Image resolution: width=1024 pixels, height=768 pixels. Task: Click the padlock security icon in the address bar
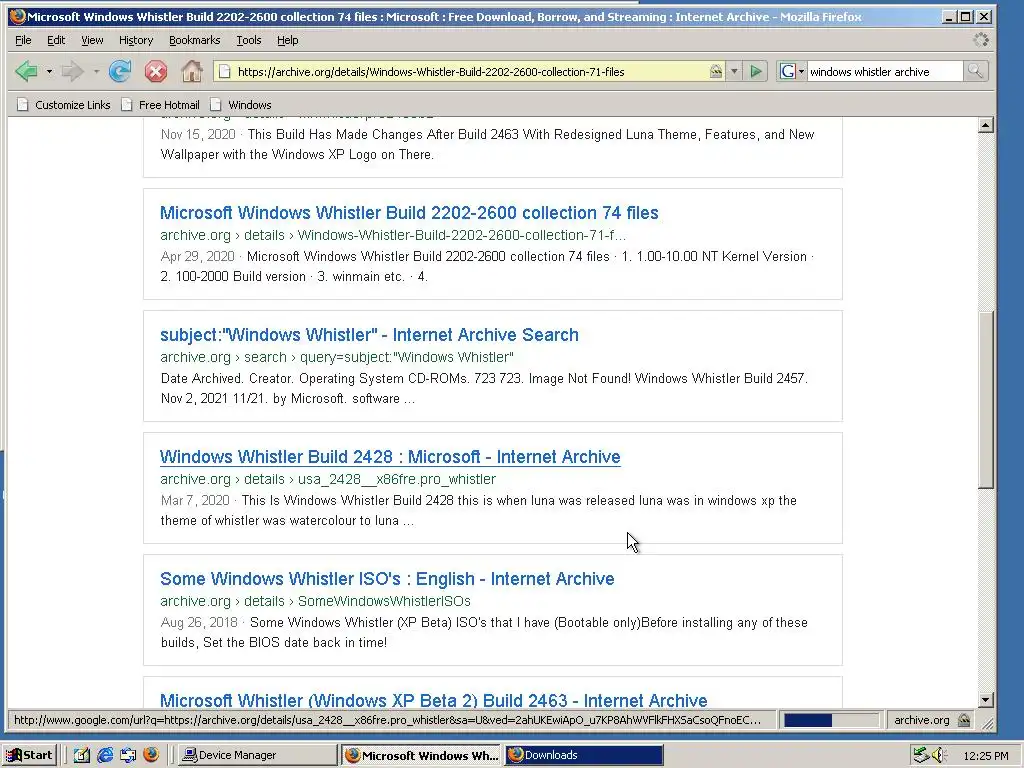[x=716, y=71]
